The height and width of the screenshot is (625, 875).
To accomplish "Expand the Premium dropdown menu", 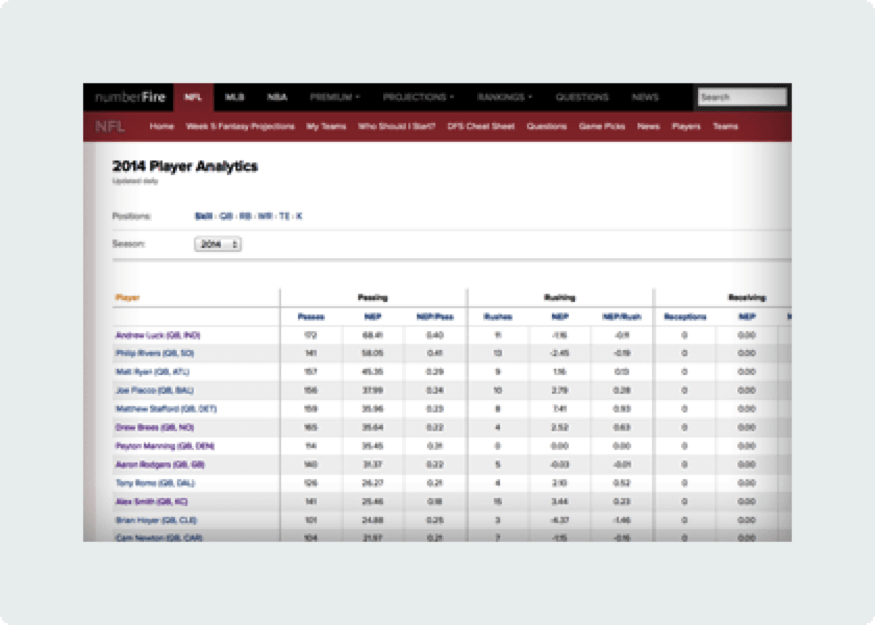I will pos(335,97).
